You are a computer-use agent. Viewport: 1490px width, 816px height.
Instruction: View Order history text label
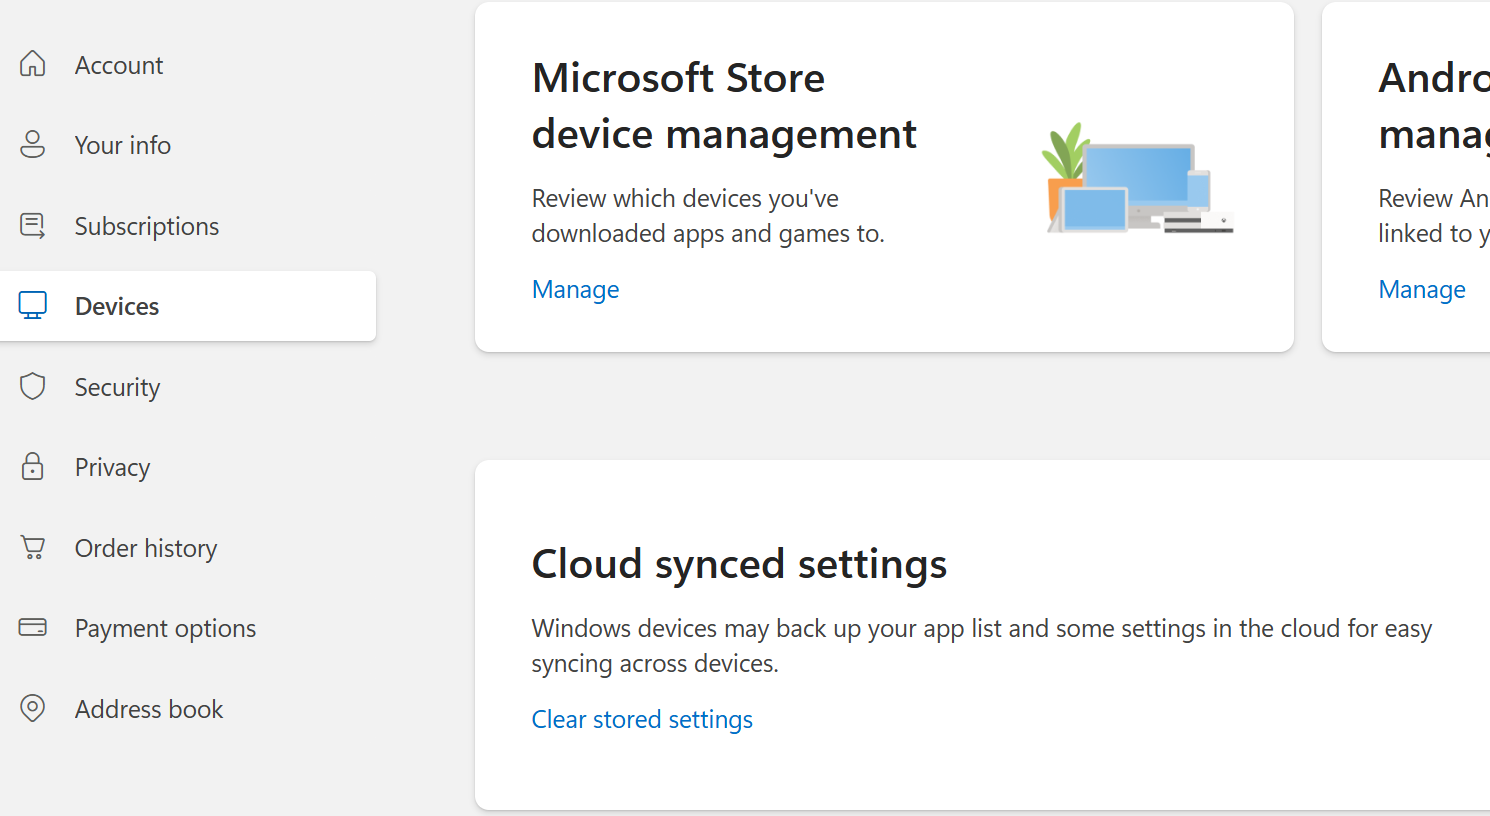click(x=146, y=549)
